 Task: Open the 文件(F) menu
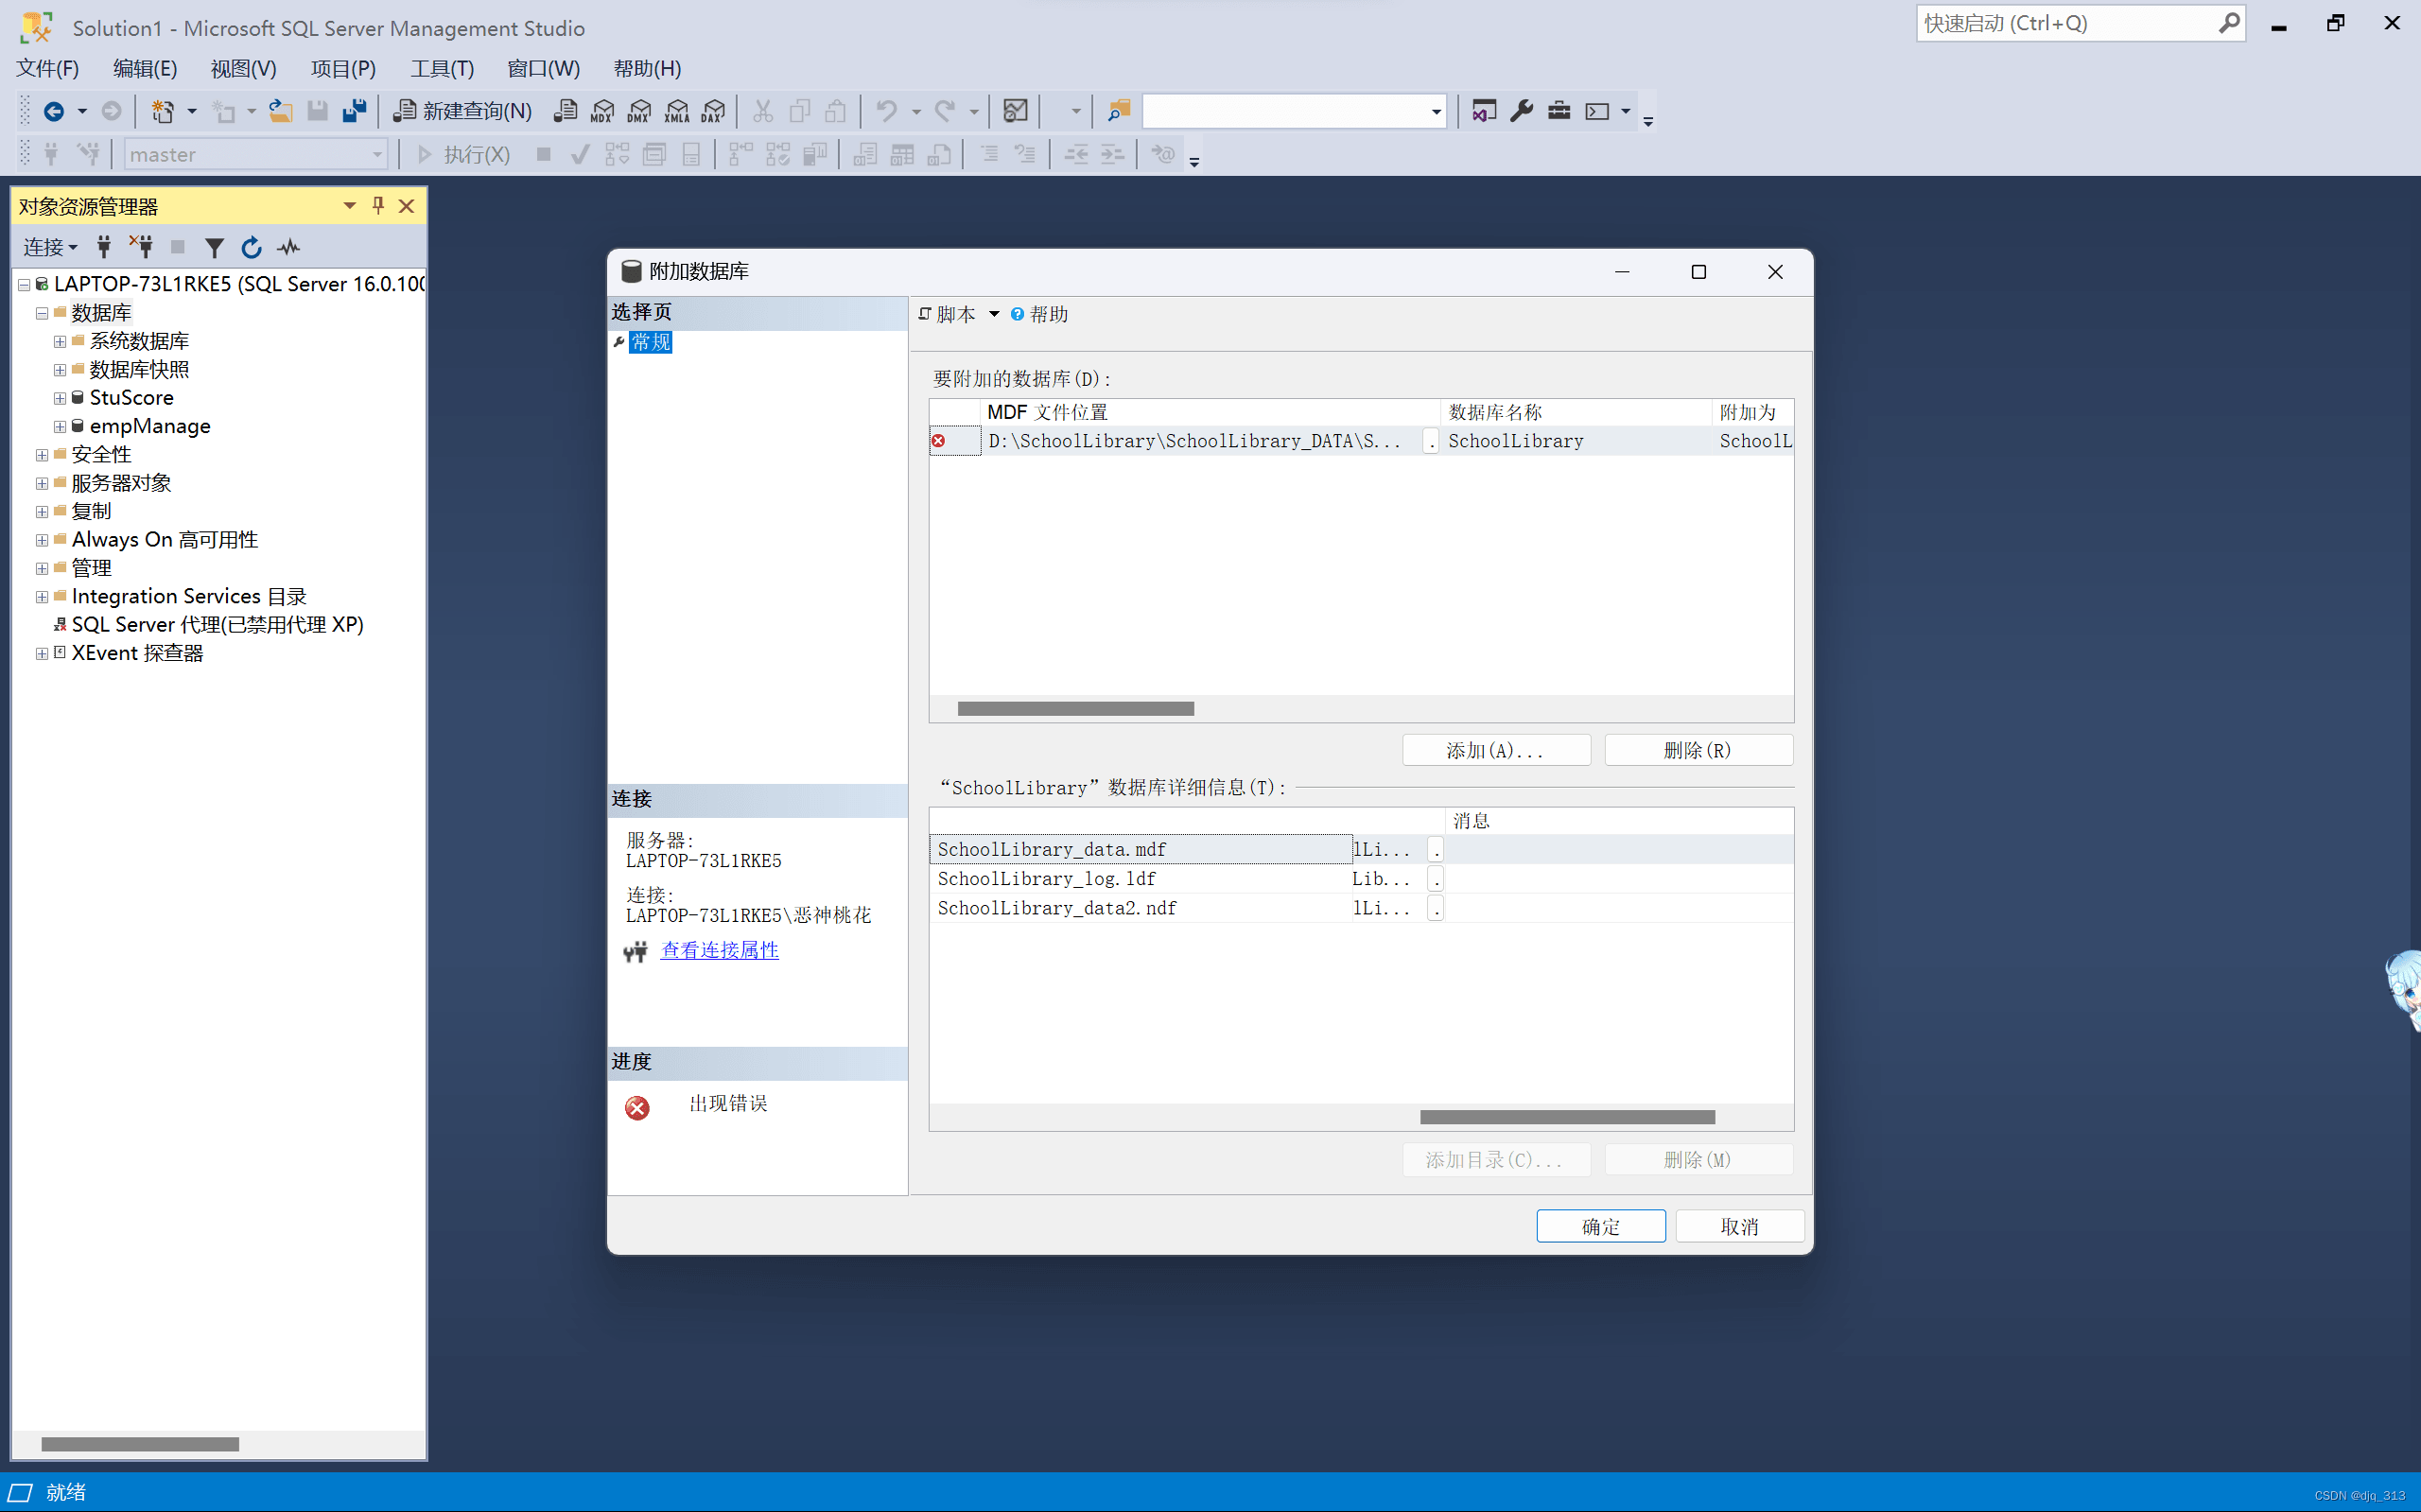pos(47,68)
